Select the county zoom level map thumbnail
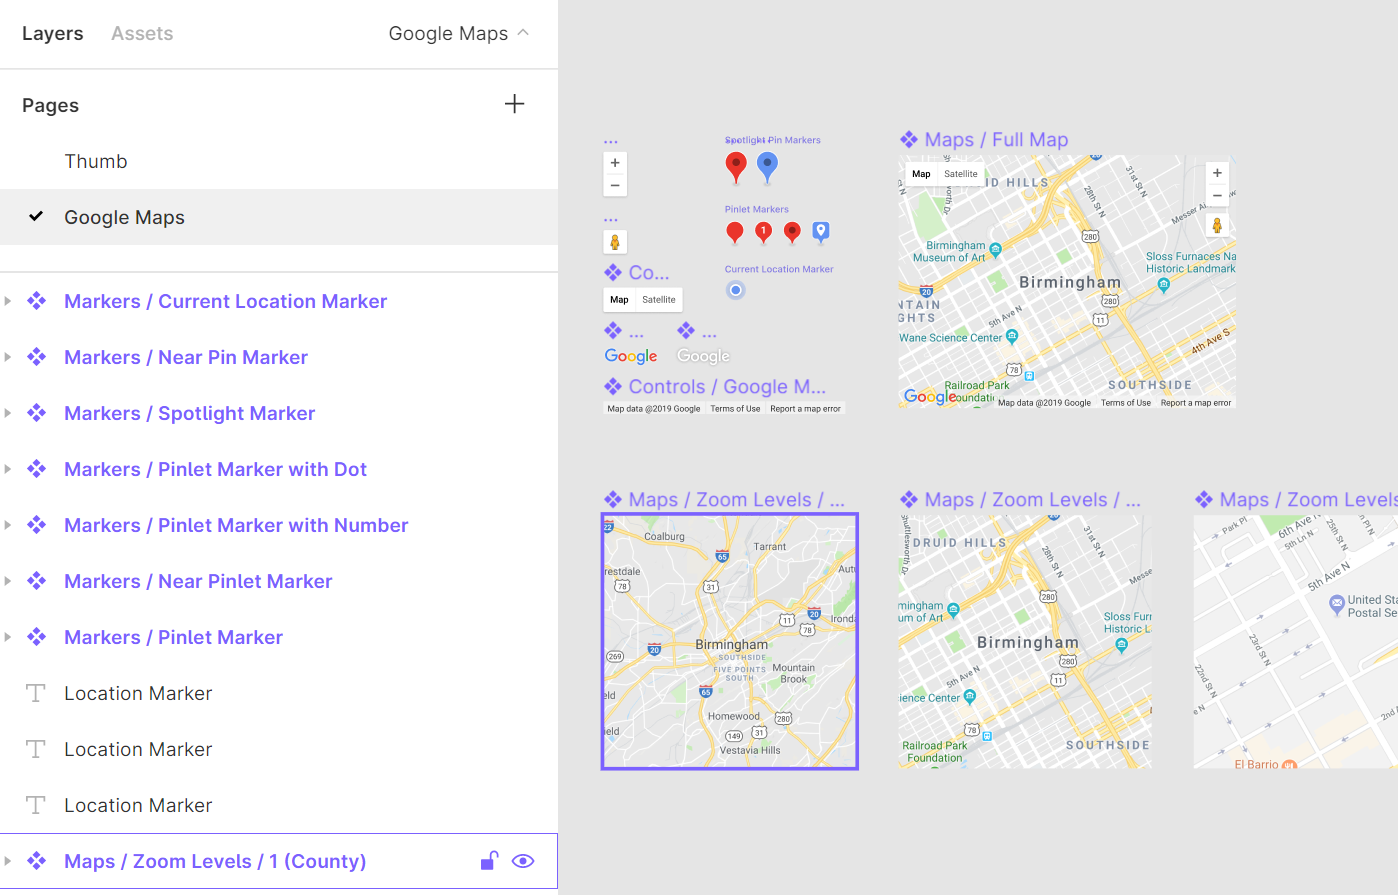 (x=730, y=642)
